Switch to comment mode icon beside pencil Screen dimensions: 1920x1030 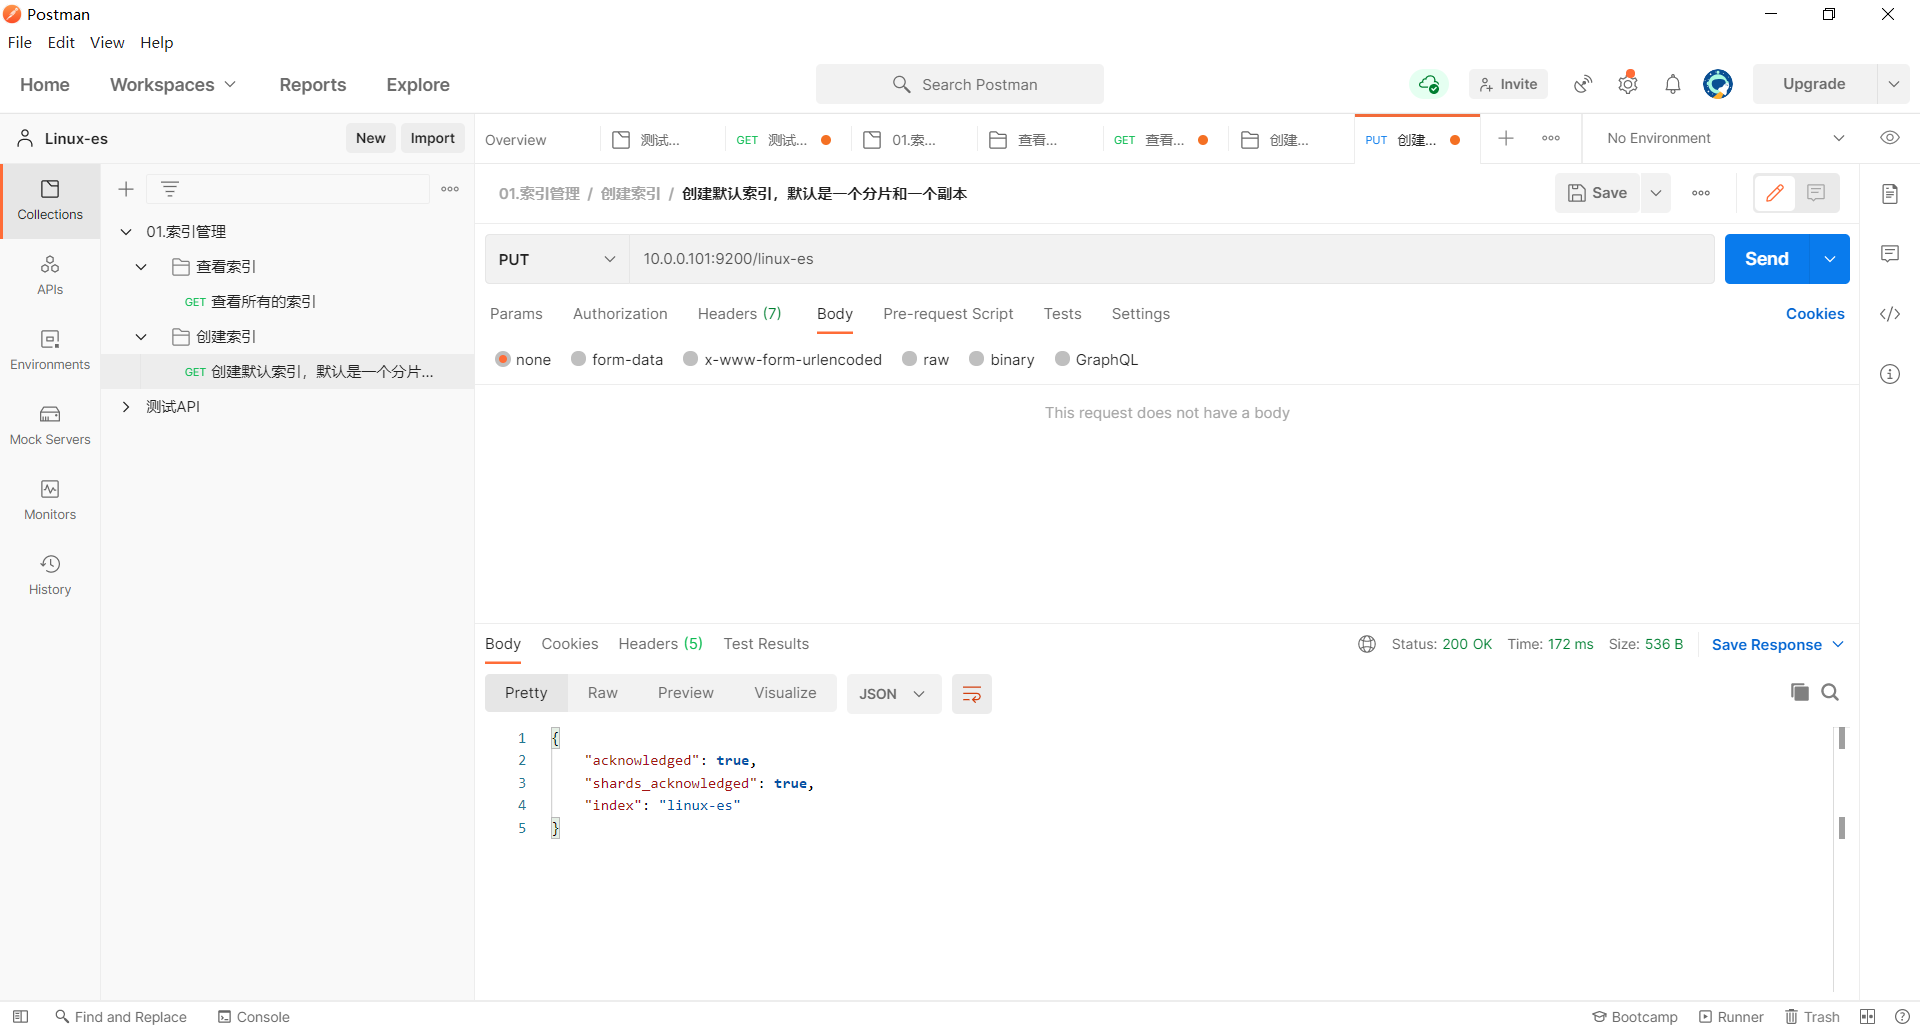tap(1817, 193)
